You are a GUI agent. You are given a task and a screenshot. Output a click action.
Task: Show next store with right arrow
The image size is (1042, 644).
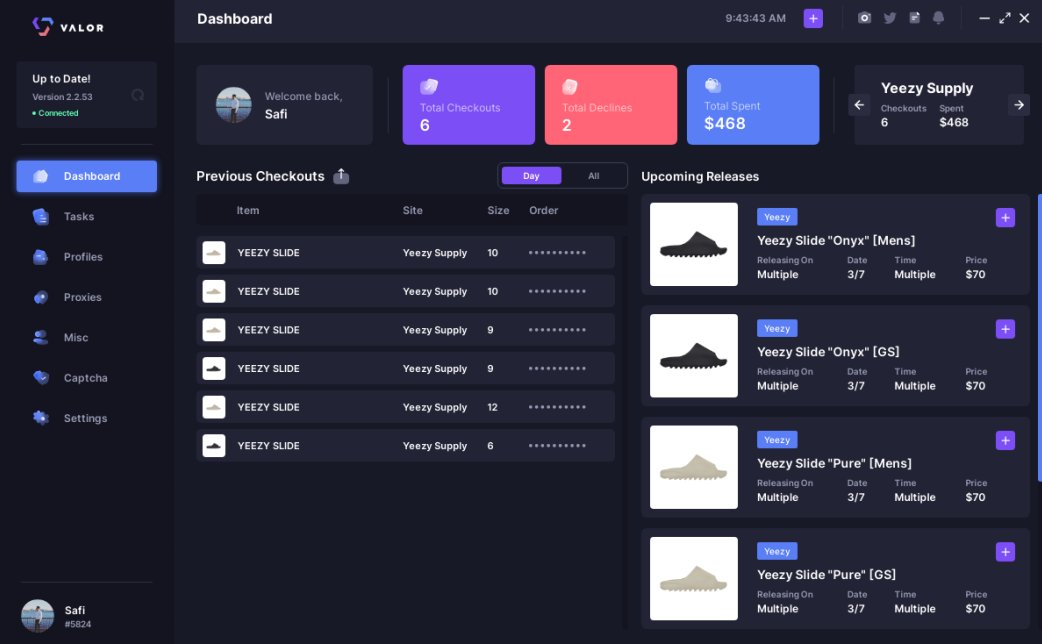click(x=1019, y=105)
